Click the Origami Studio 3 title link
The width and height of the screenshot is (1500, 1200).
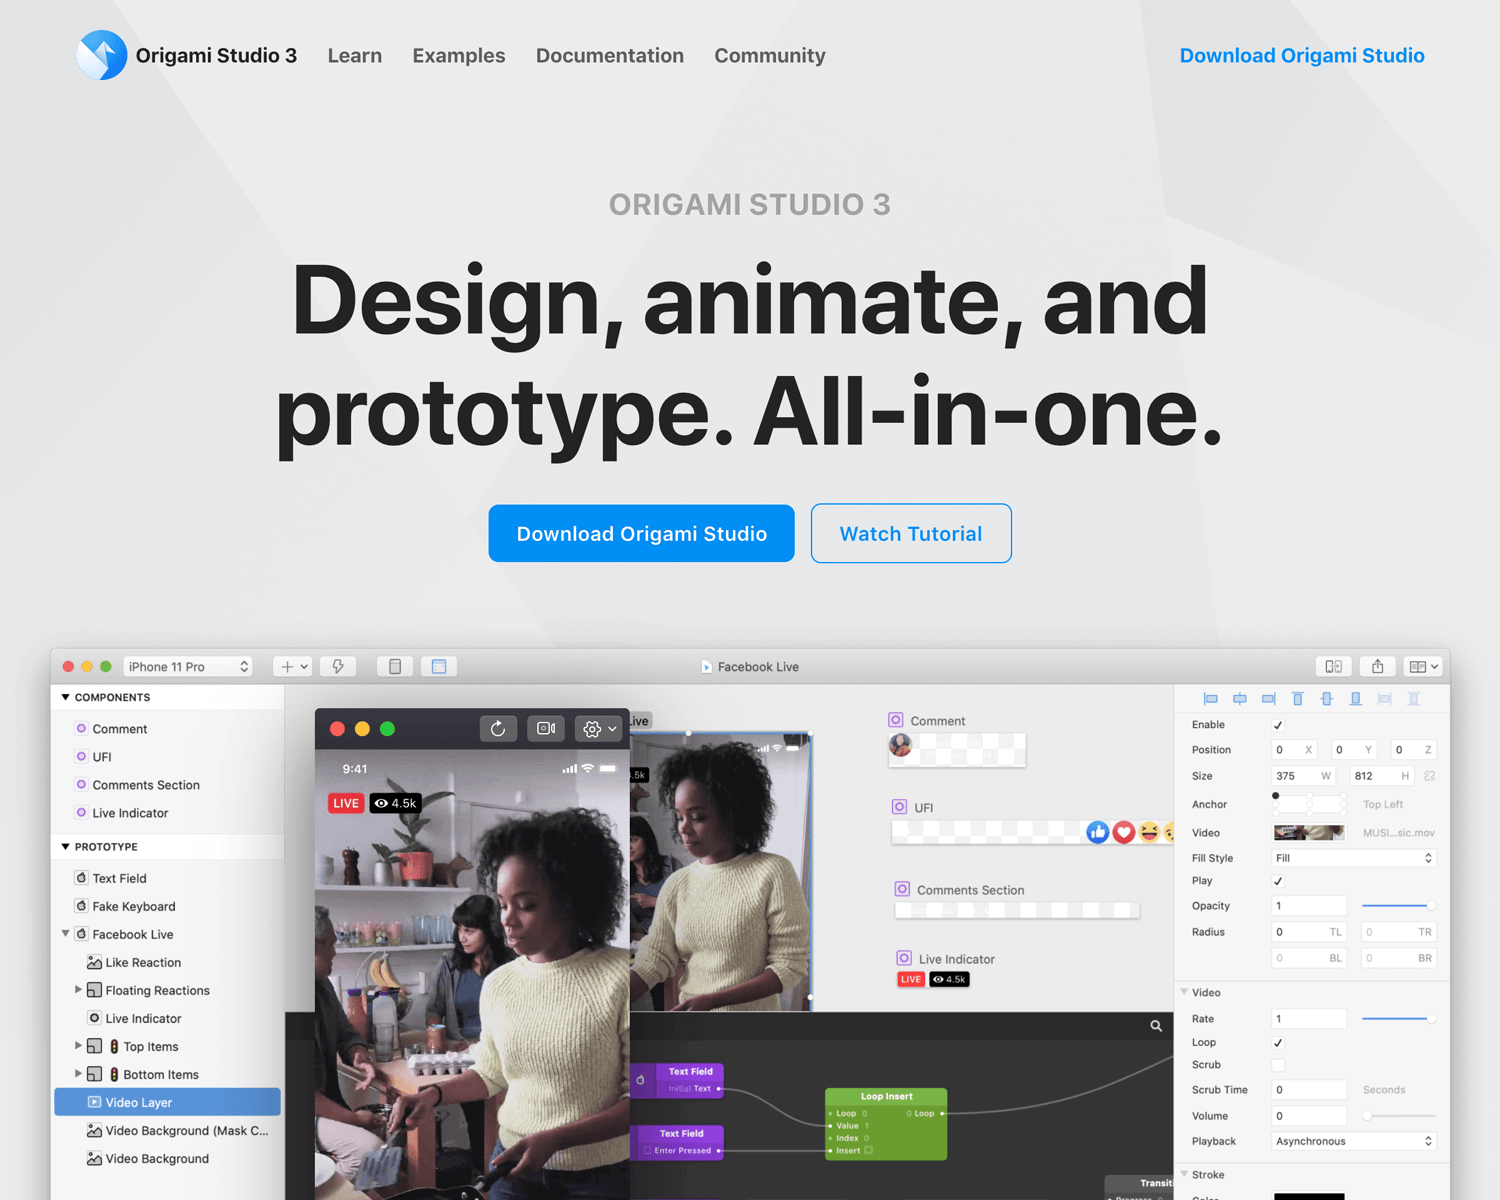(x=217, y=56)
